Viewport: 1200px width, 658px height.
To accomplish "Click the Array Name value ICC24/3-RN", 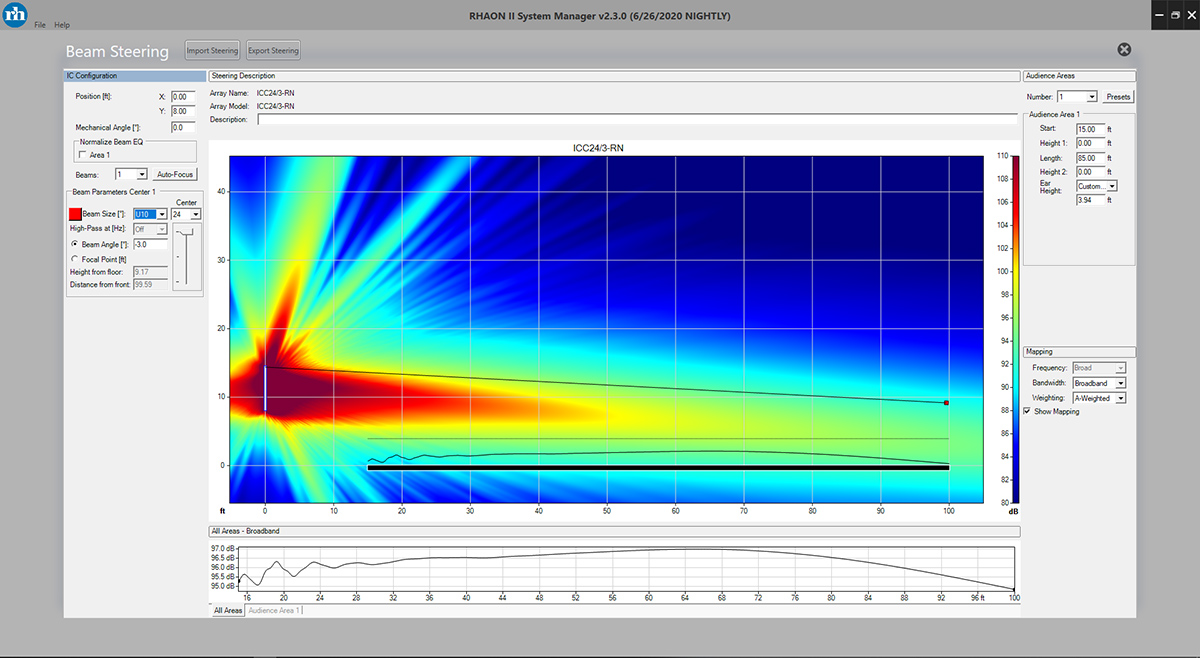I will pos(275,93).
